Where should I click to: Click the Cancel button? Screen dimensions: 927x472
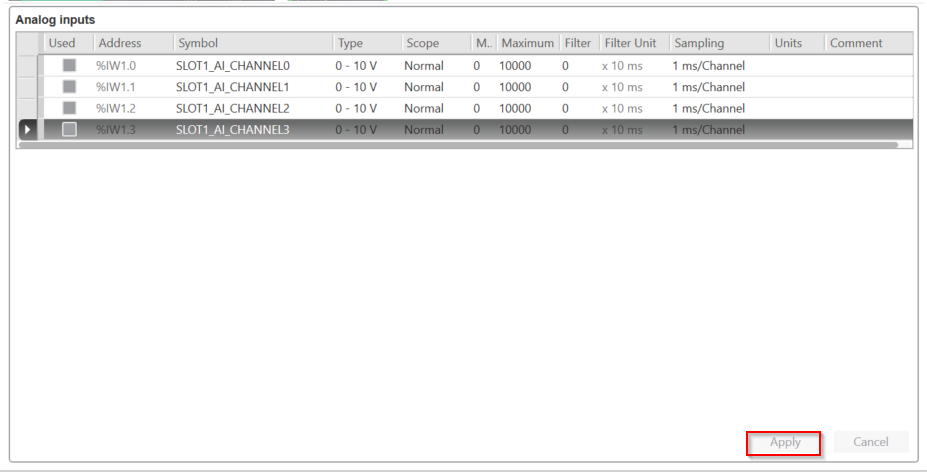pyautogui.click(x=870, y=442)
